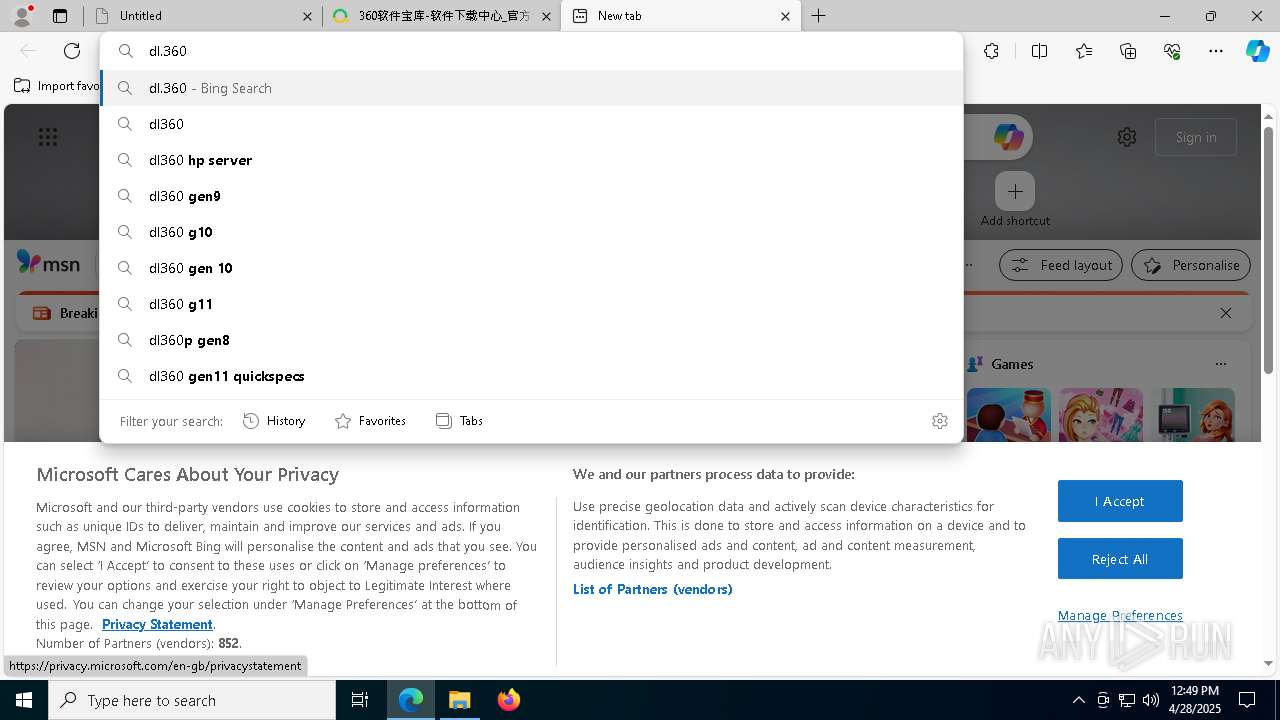
Task: Select the 'dl360' suggestion
Action: pos(531,124)
